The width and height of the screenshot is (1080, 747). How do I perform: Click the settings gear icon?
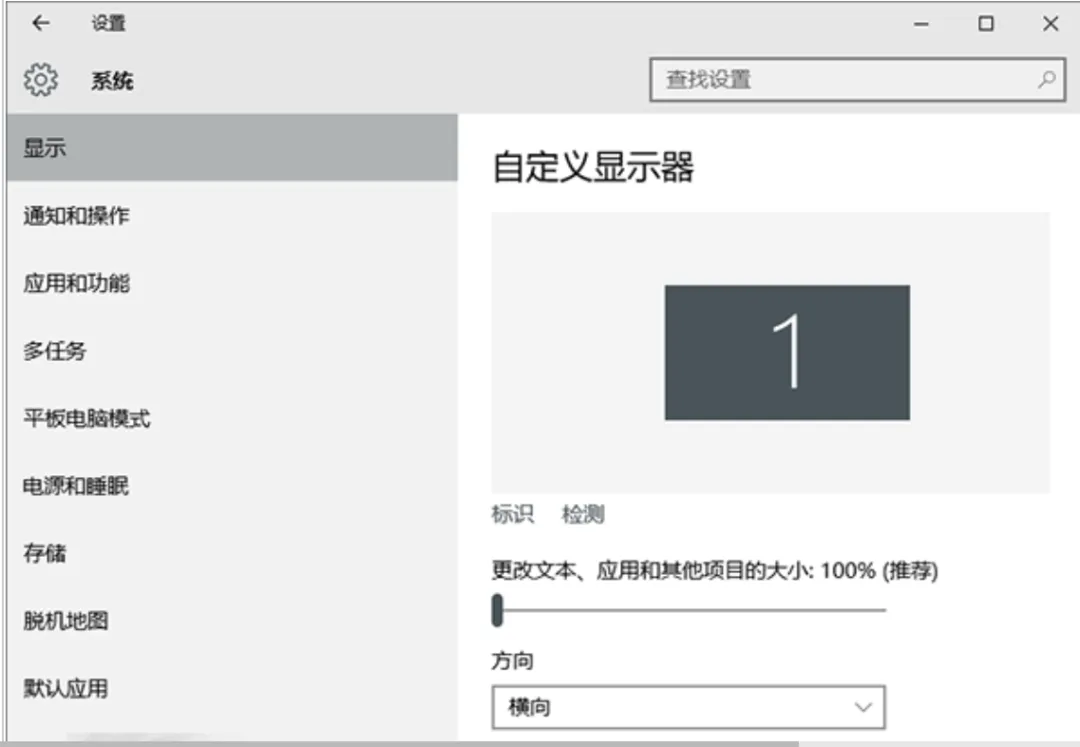(x=40, y=79)
